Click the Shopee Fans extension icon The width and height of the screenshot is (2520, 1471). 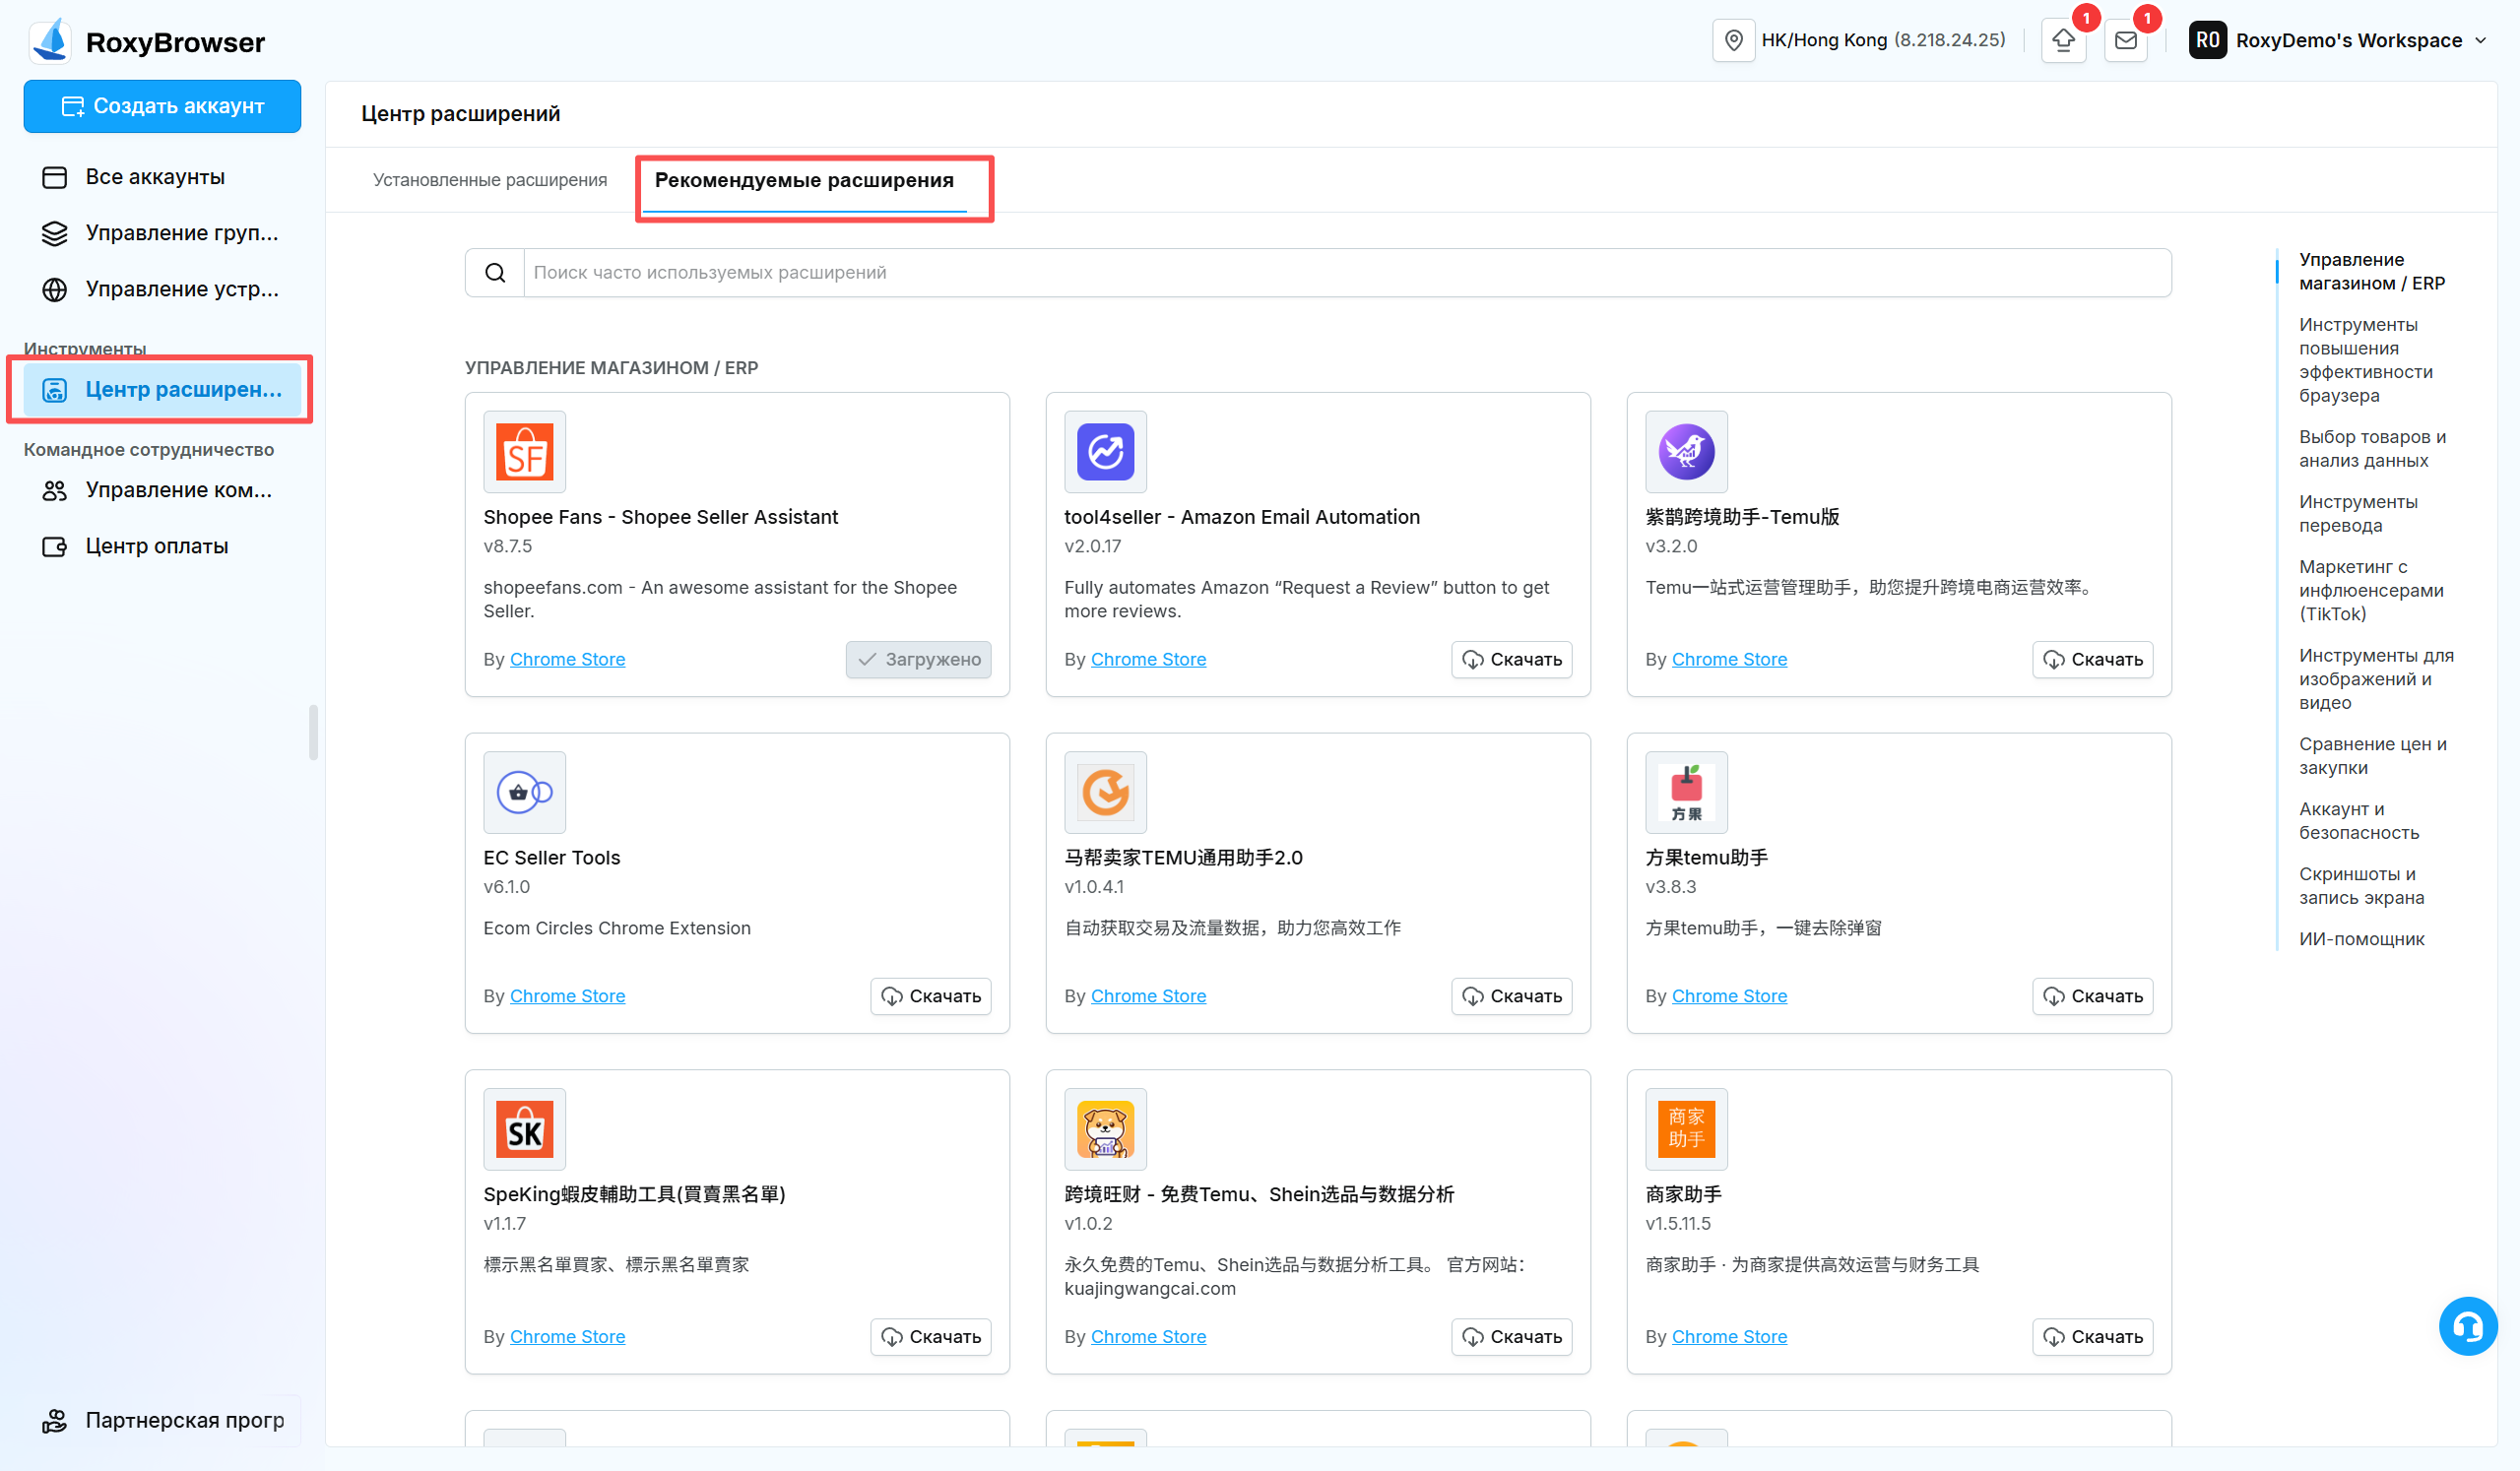[525, 452]
